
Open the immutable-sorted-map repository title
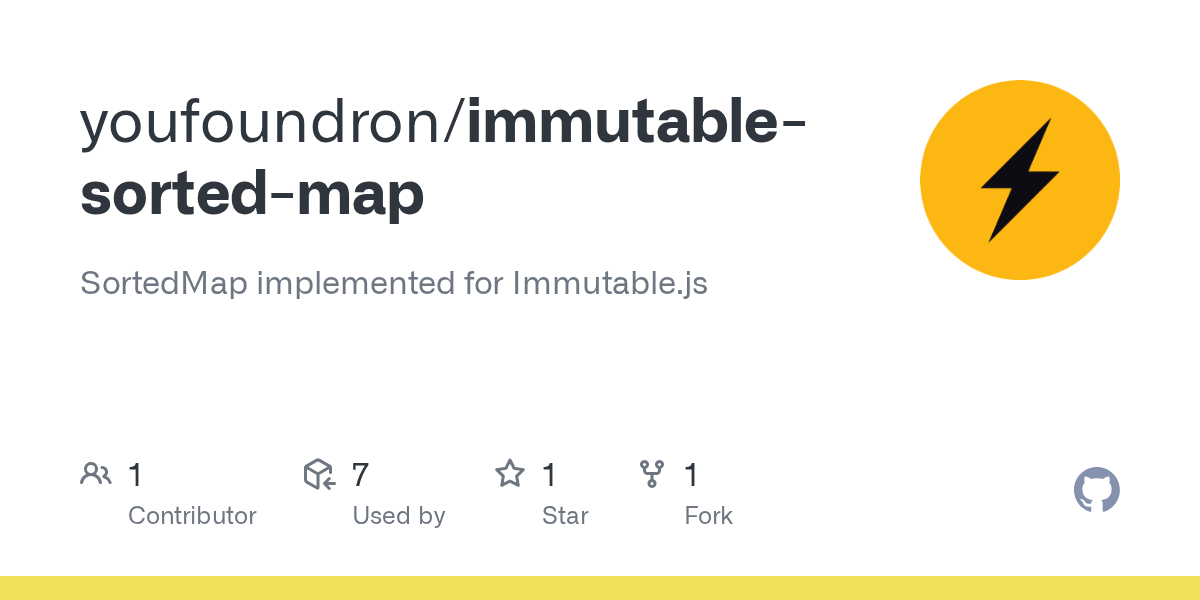444,158
